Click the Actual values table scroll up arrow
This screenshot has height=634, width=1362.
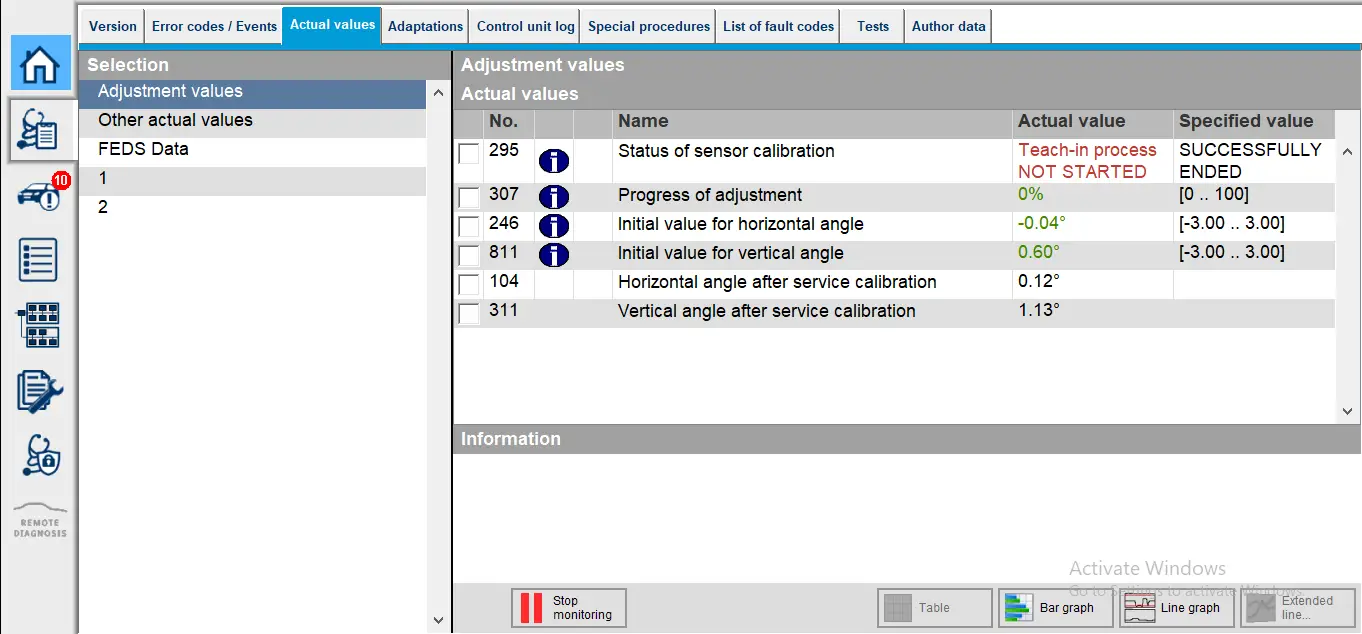click(x=1347, y=152)
